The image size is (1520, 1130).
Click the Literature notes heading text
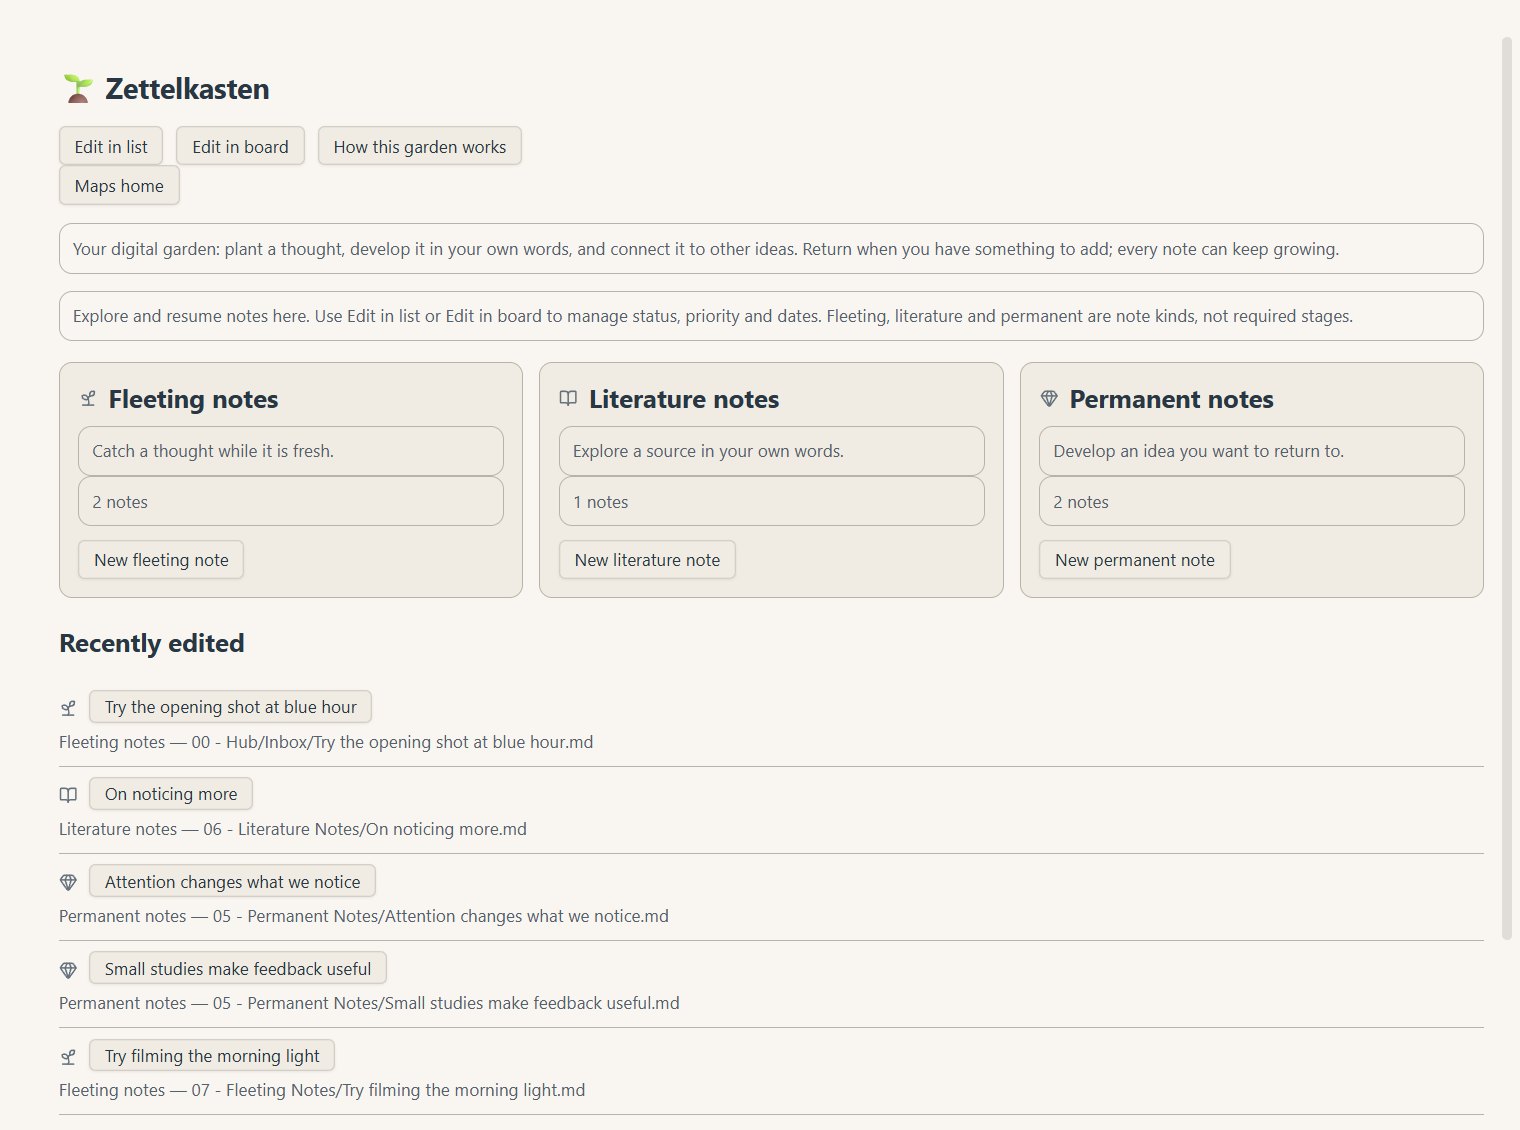tap(684, 399)
